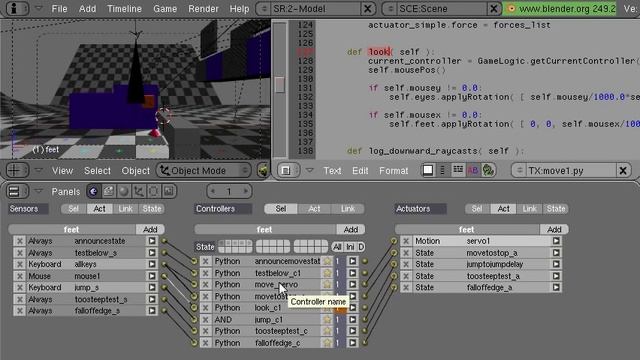Open the Render menu
This screenshot has width=640, height=360.
[203, 9]
